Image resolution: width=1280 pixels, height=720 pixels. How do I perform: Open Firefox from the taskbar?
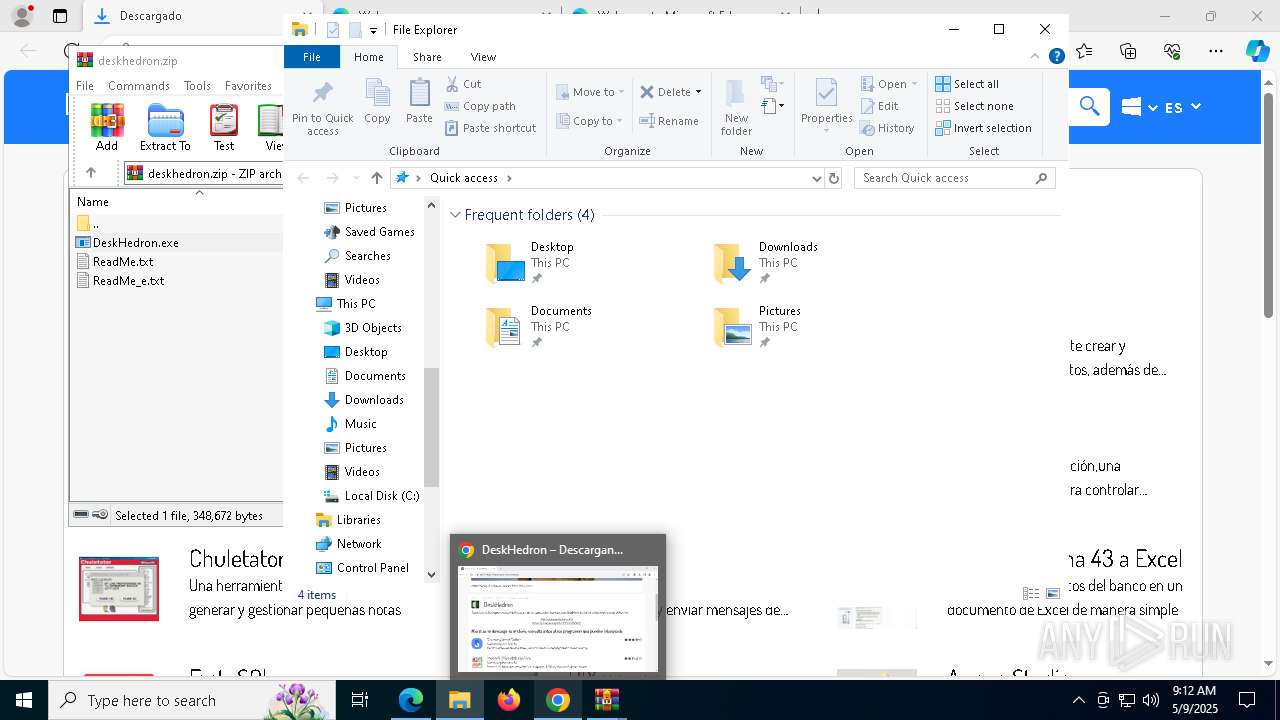tap(509, 700)
